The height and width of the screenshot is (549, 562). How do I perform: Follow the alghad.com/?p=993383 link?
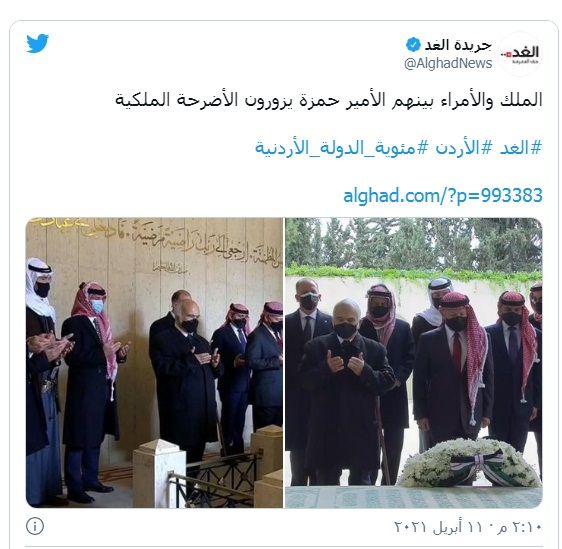(443, 196)
